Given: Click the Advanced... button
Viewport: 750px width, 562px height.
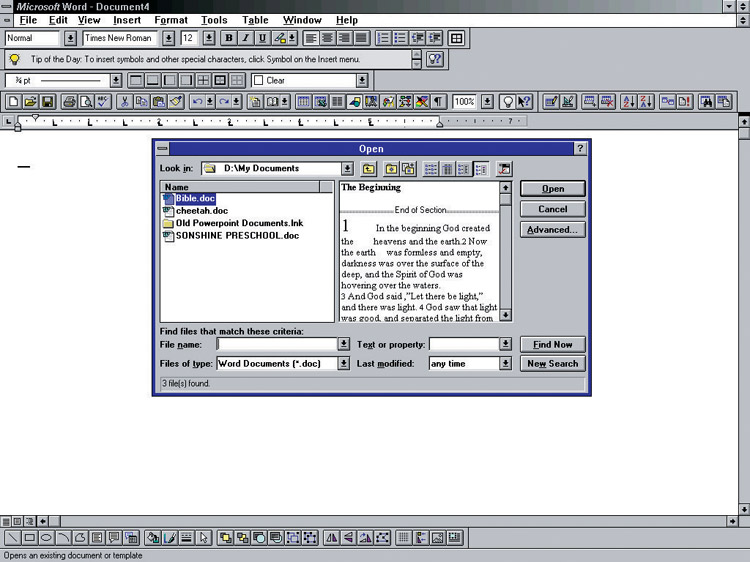Looking at the screenshot, I should (553, 230).
